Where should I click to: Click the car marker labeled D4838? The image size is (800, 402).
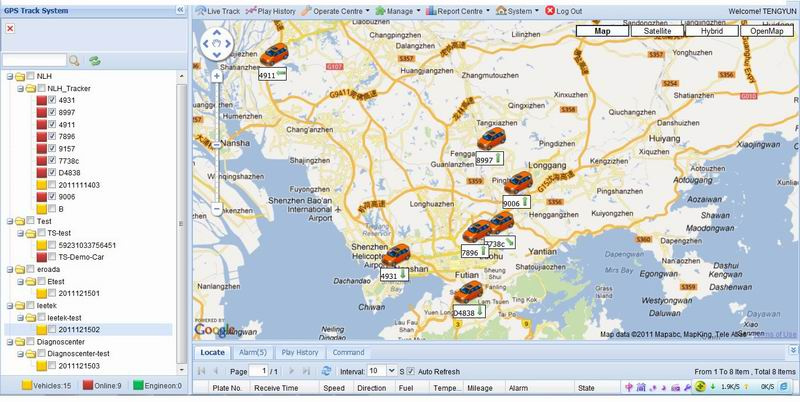point(468,291)
